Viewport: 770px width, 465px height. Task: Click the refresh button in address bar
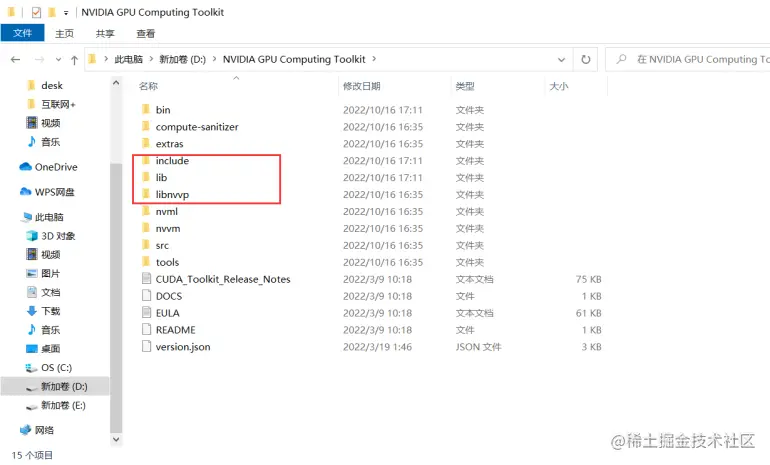pos(585,59)
